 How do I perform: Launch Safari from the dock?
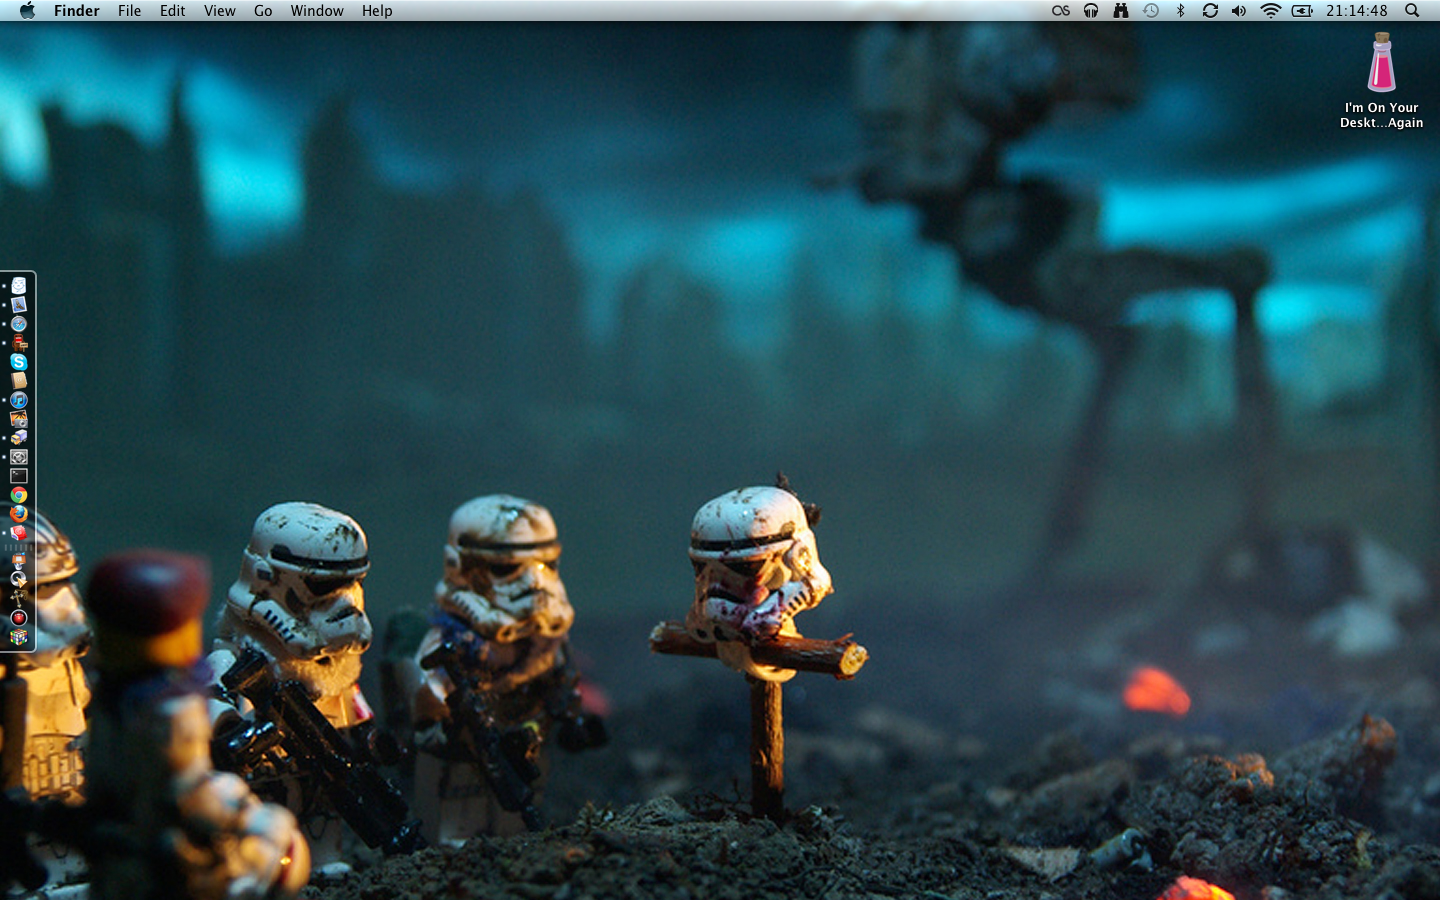click(x=18, y=324)
